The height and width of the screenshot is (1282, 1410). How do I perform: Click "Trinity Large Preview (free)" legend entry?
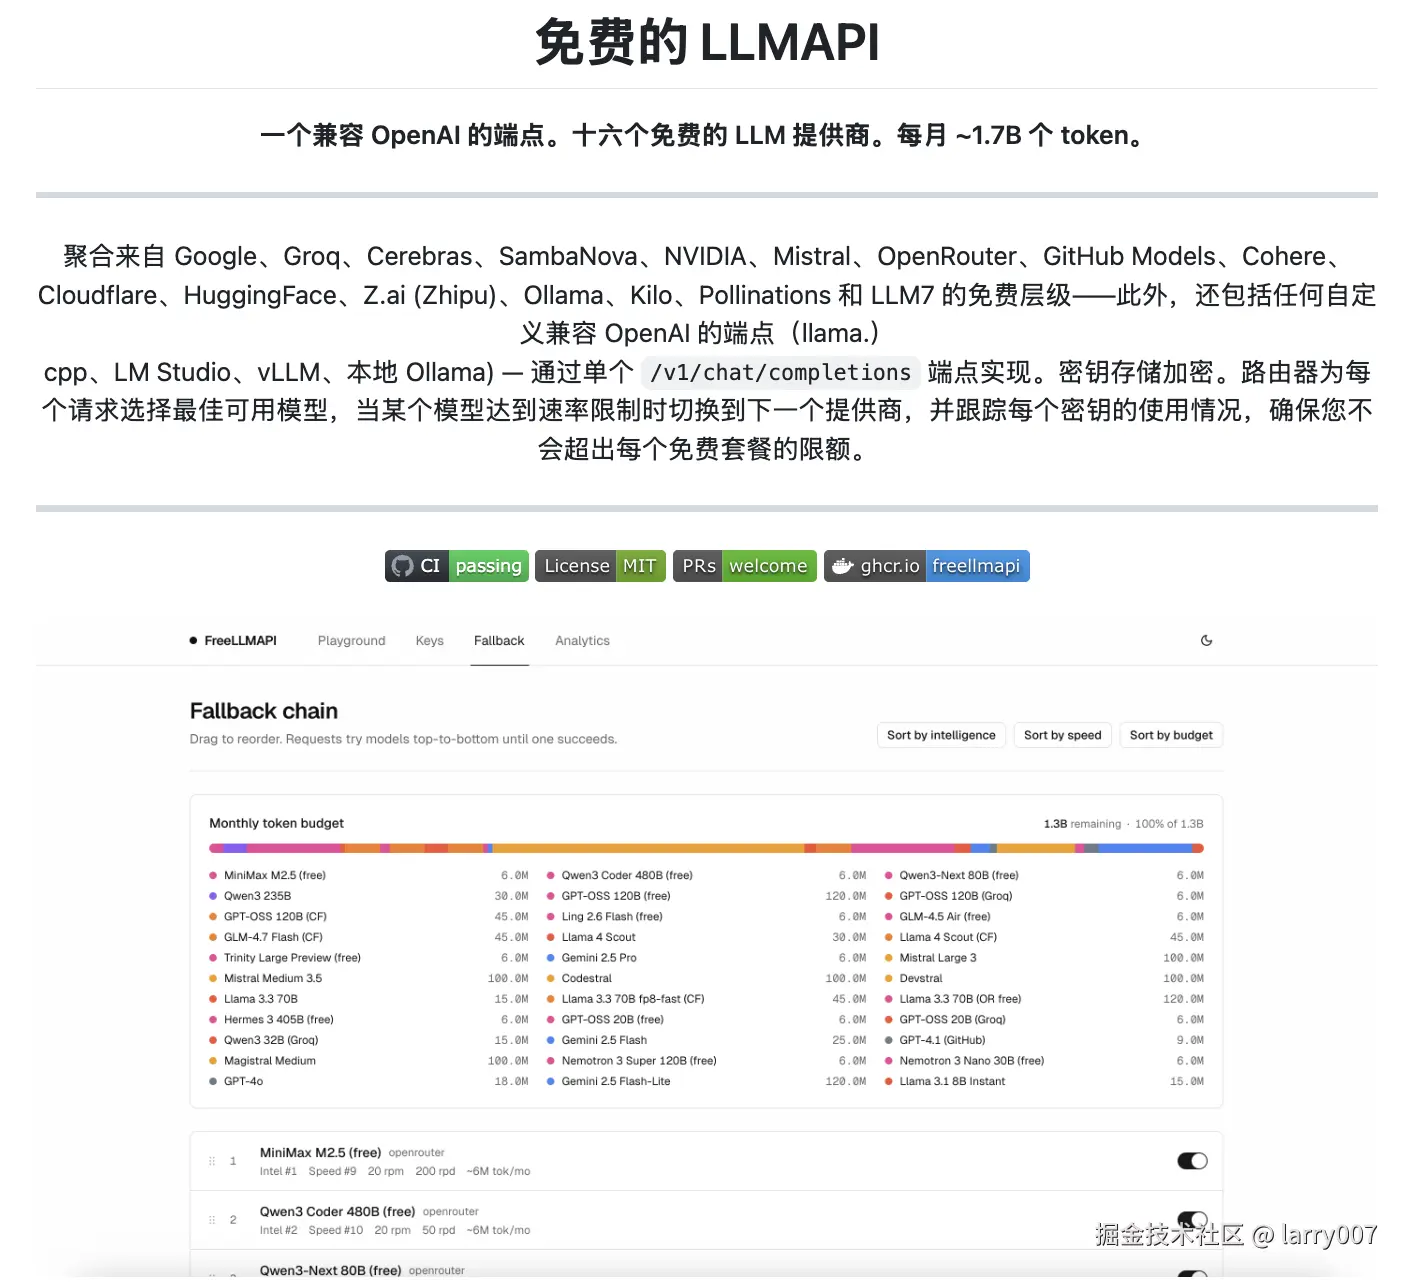pos(292,958)
